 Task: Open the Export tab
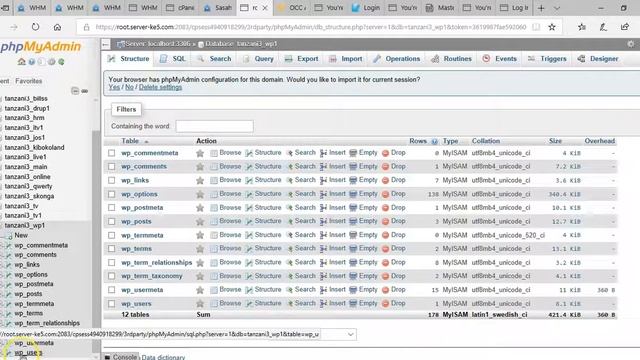[x=302, y=59]
